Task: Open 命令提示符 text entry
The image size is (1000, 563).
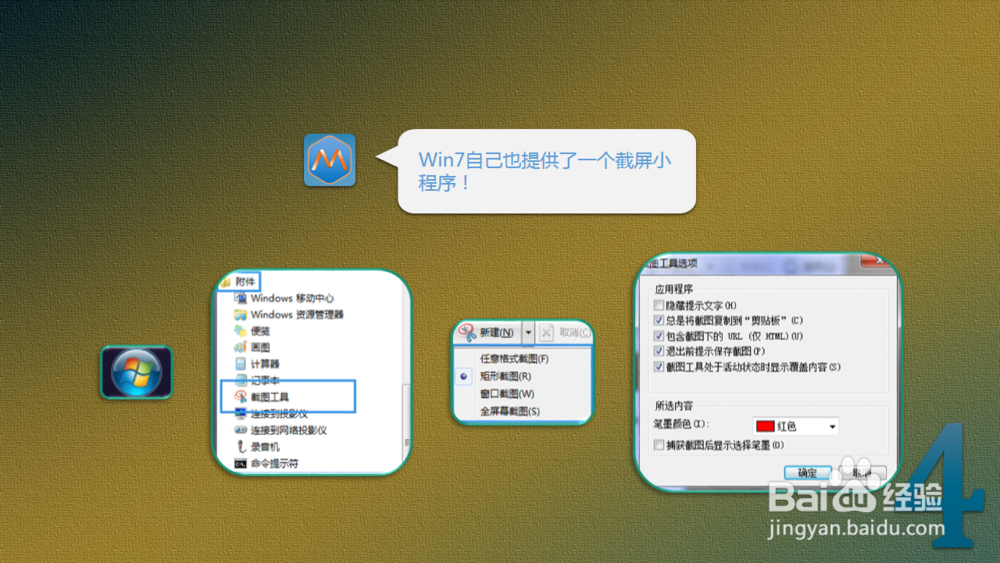Action: pyautogui.click(x=274, y=464)
